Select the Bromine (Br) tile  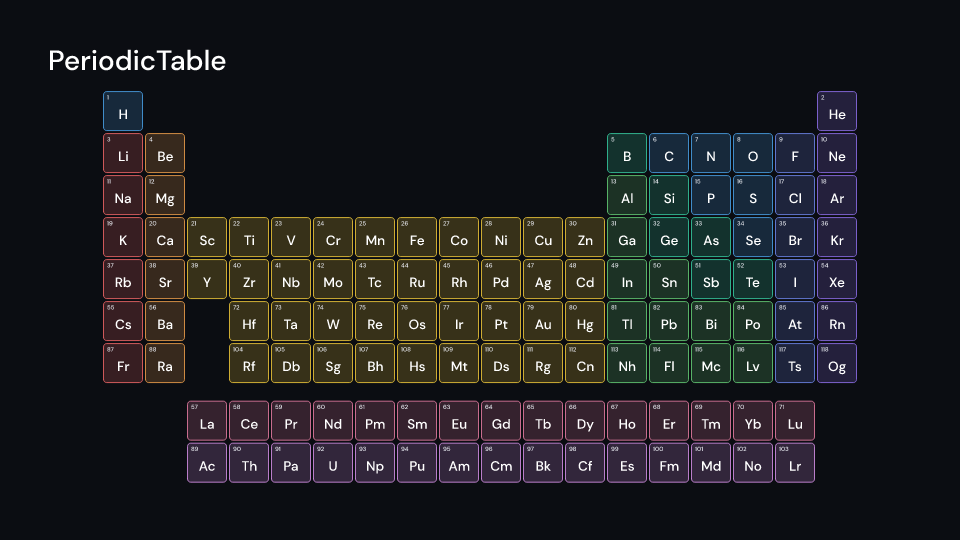[x=795, y=237]
